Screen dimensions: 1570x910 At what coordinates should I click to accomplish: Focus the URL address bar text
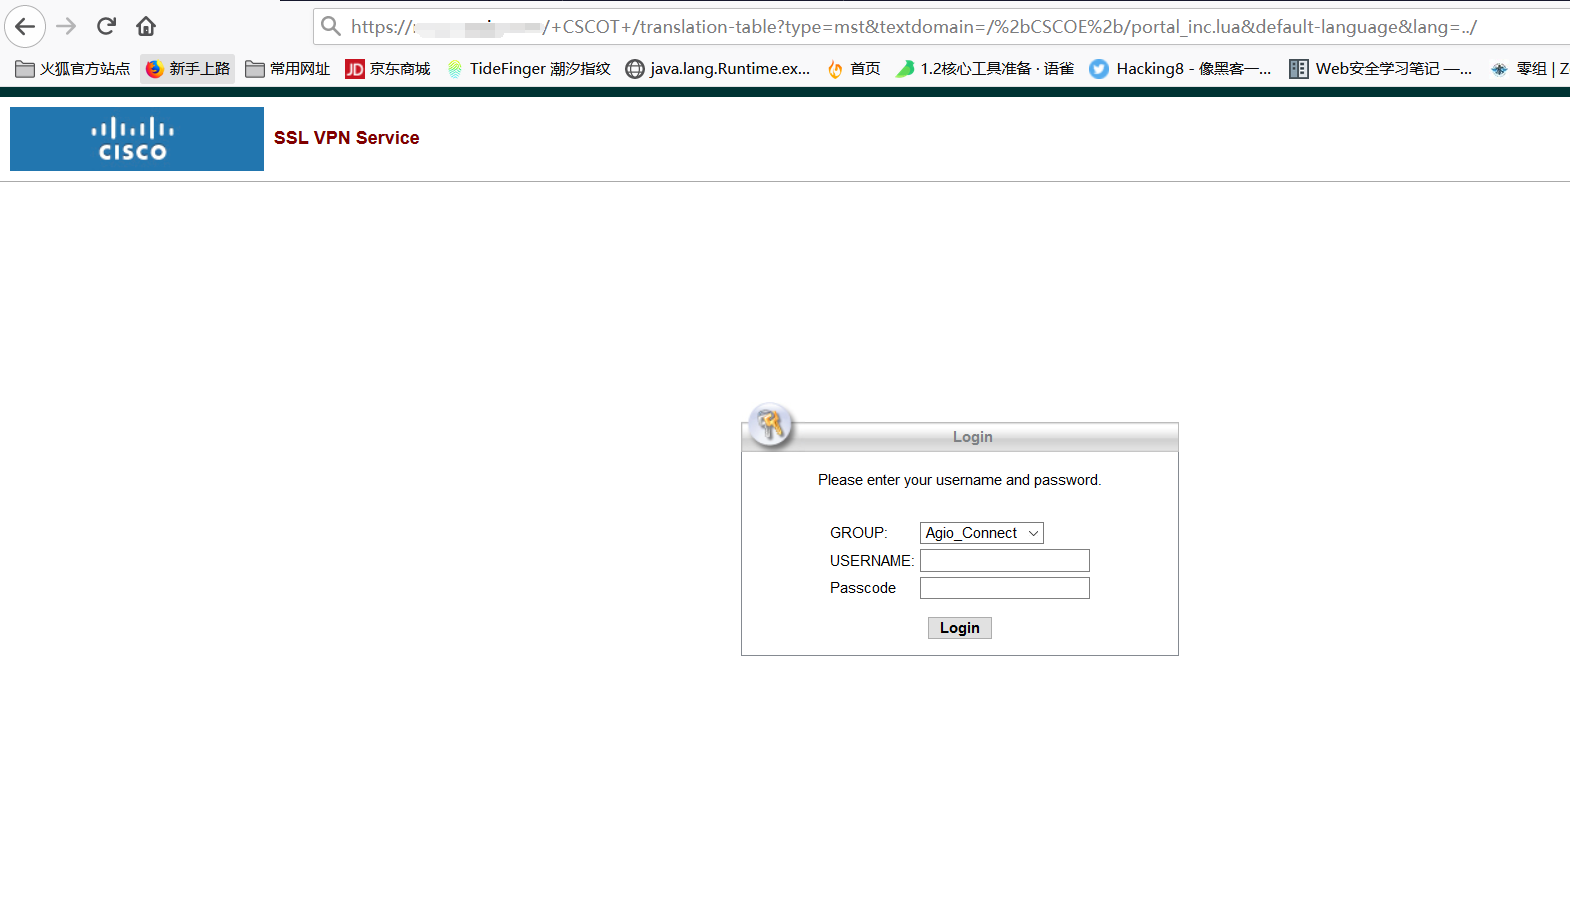pyautogui.click(x=913, y=27)
